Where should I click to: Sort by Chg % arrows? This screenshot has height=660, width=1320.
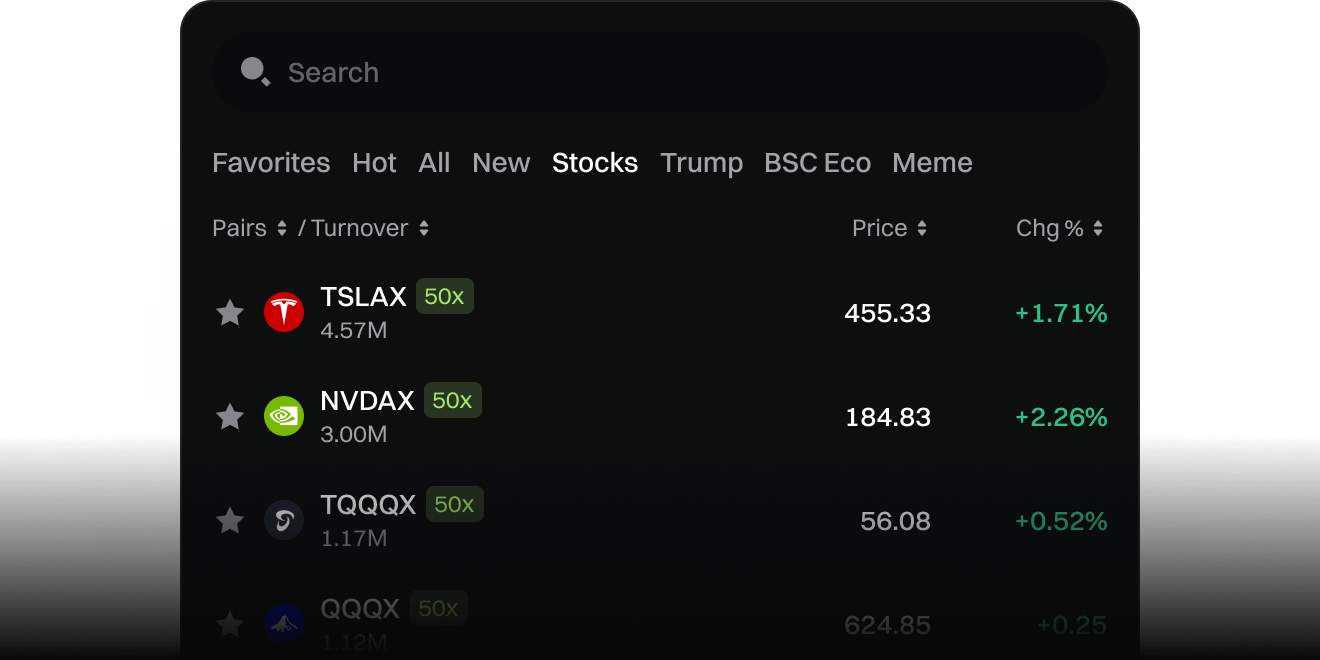click(x=1098, y=229)
